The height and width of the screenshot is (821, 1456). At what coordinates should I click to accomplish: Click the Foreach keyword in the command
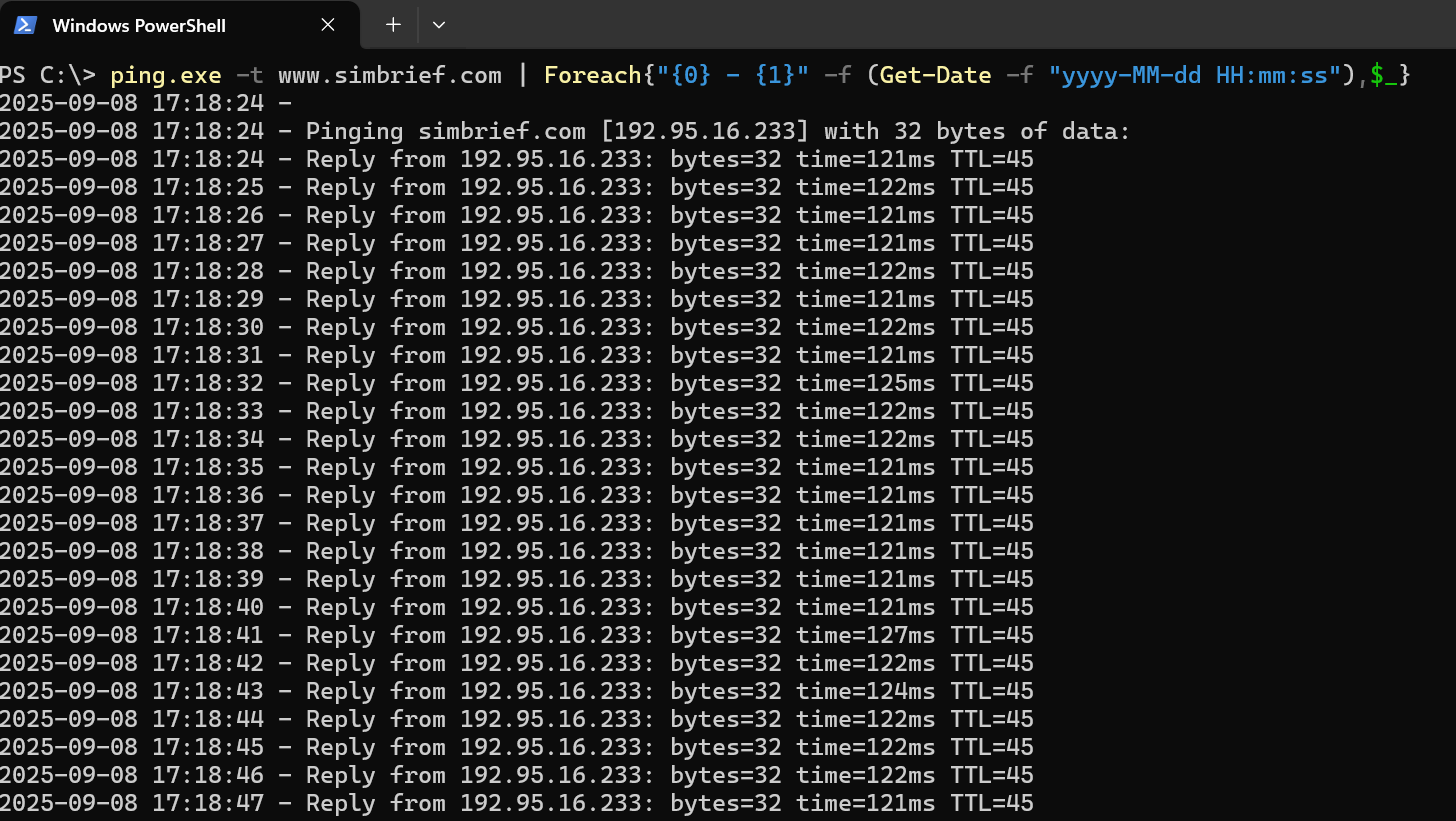[592, 75]
